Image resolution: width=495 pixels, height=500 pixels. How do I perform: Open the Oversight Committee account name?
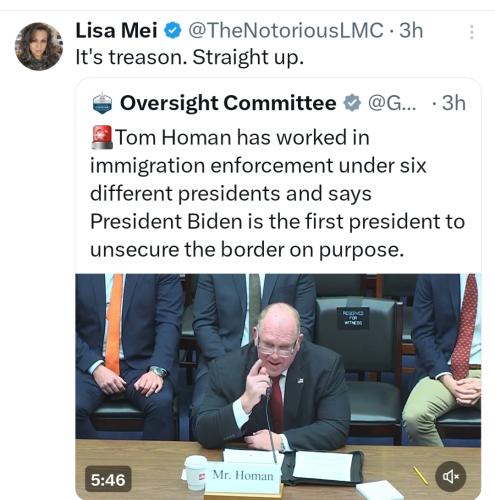coord(228,103)
